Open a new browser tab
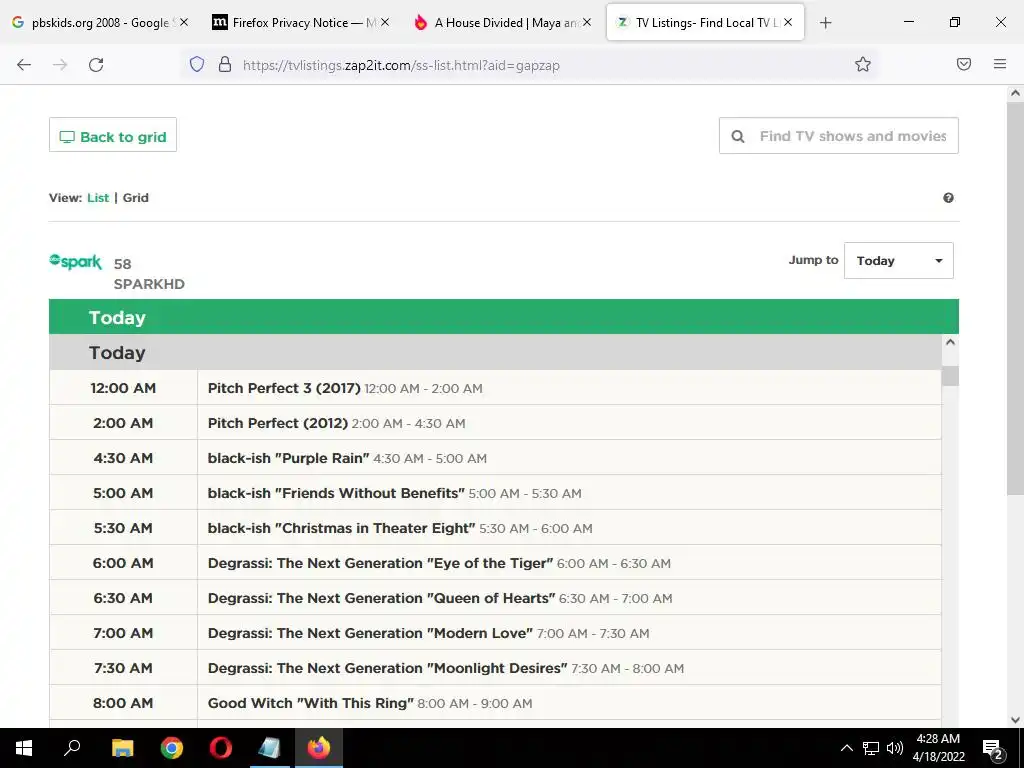1024x768 pixels. [825, 23]
